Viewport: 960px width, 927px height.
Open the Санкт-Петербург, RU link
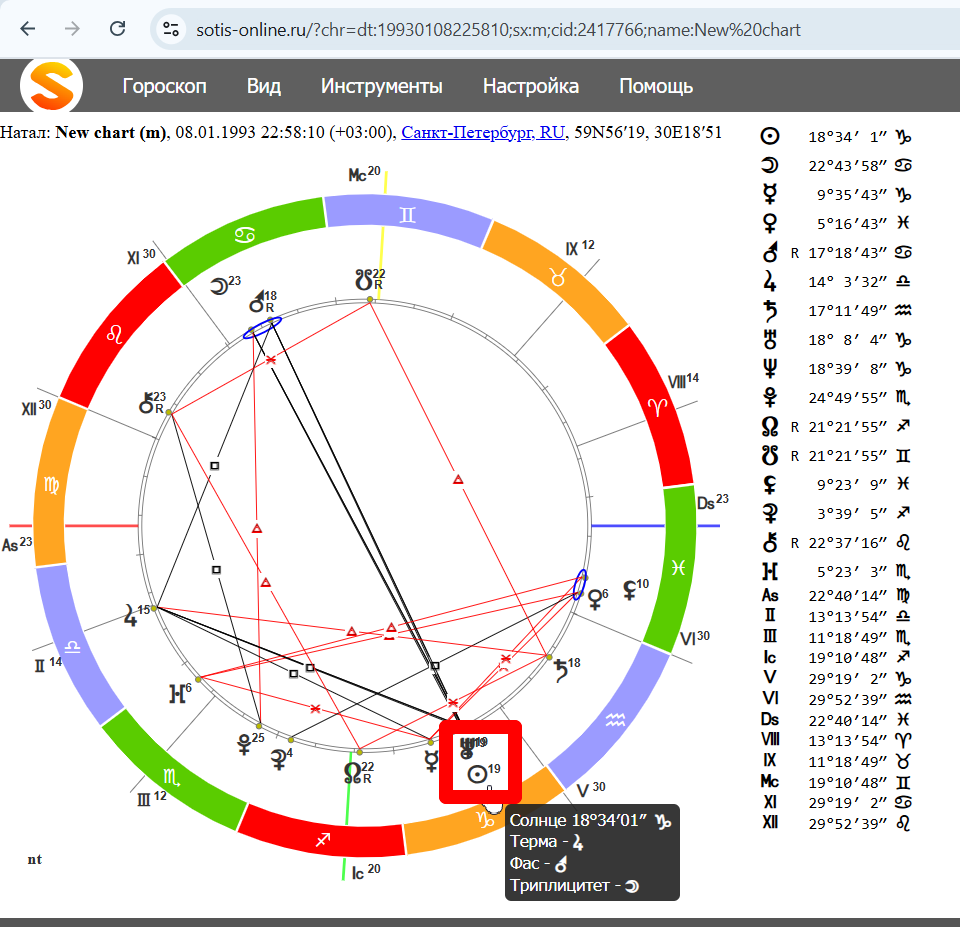pos(483,132)
